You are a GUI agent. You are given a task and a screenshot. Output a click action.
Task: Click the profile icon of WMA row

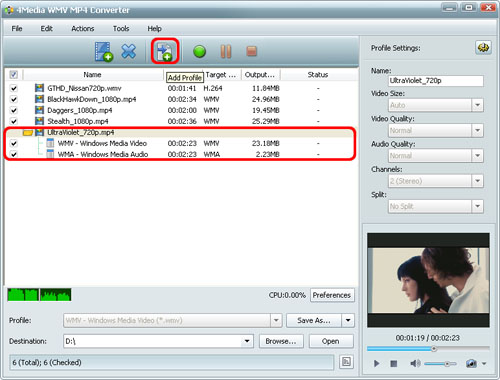click(x=50, y=154)
